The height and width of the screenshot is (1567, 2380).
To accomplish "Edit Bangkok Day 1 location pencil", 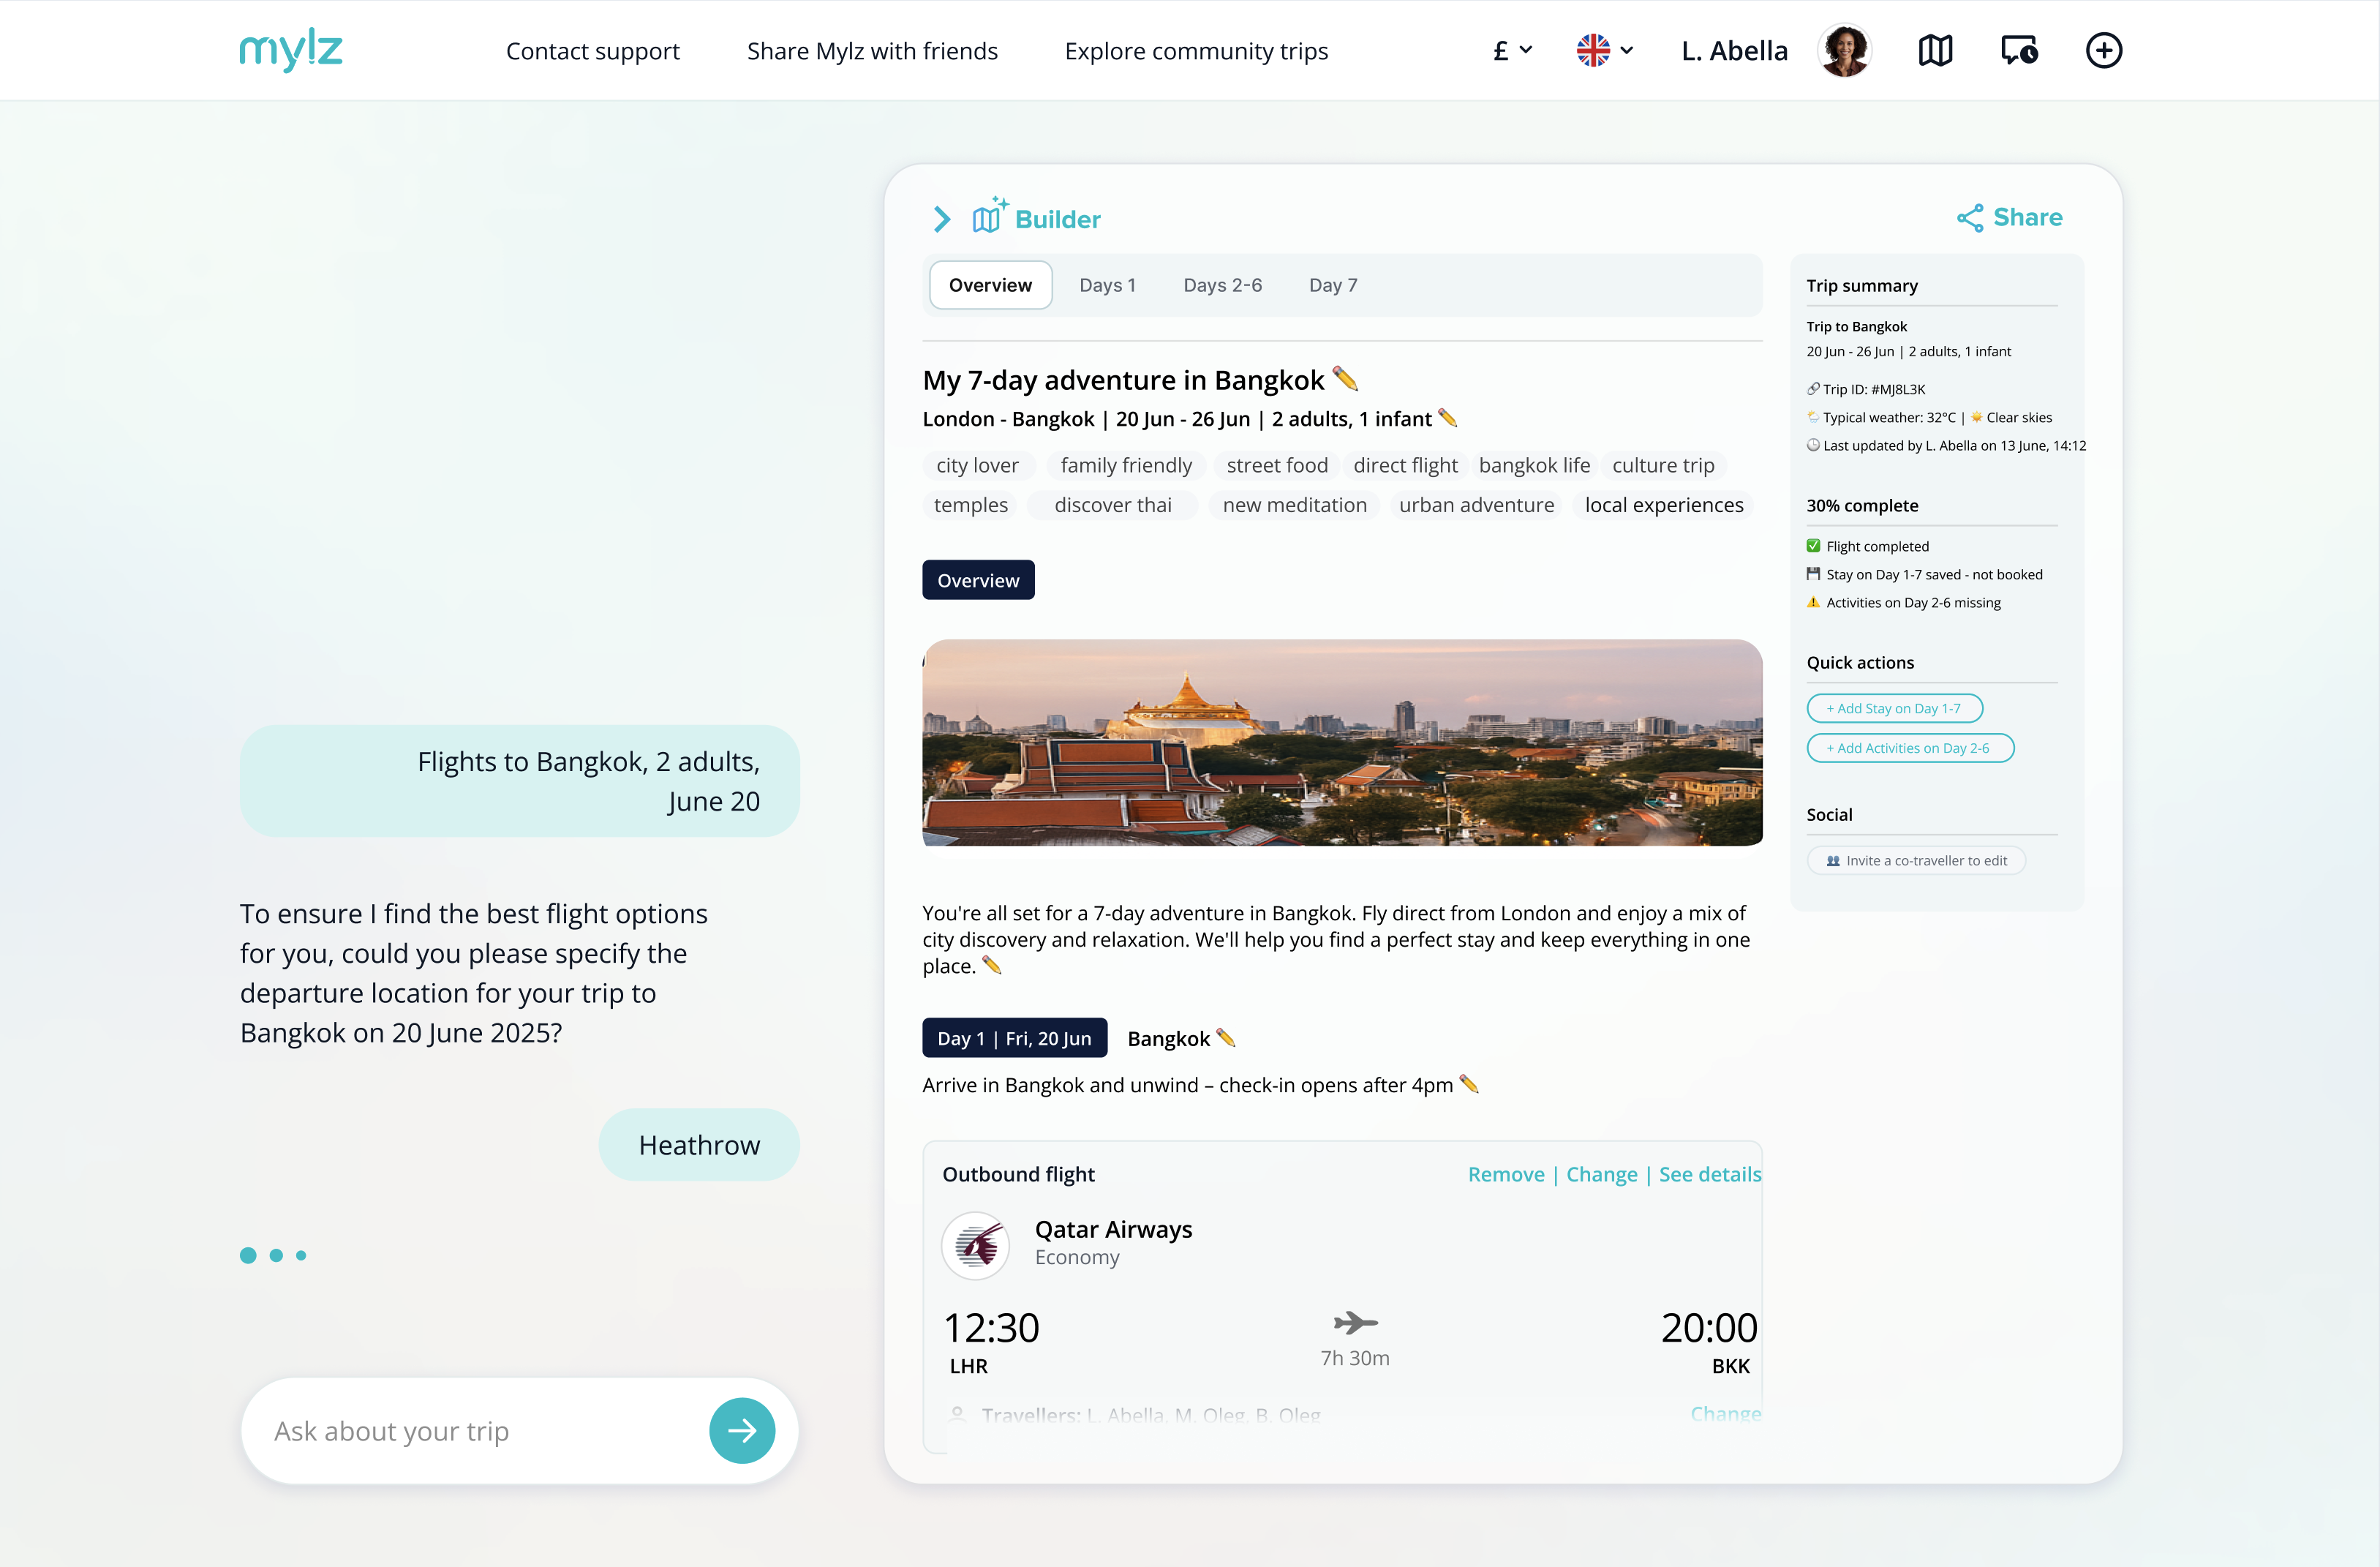I will [x=1226, y=1038].
